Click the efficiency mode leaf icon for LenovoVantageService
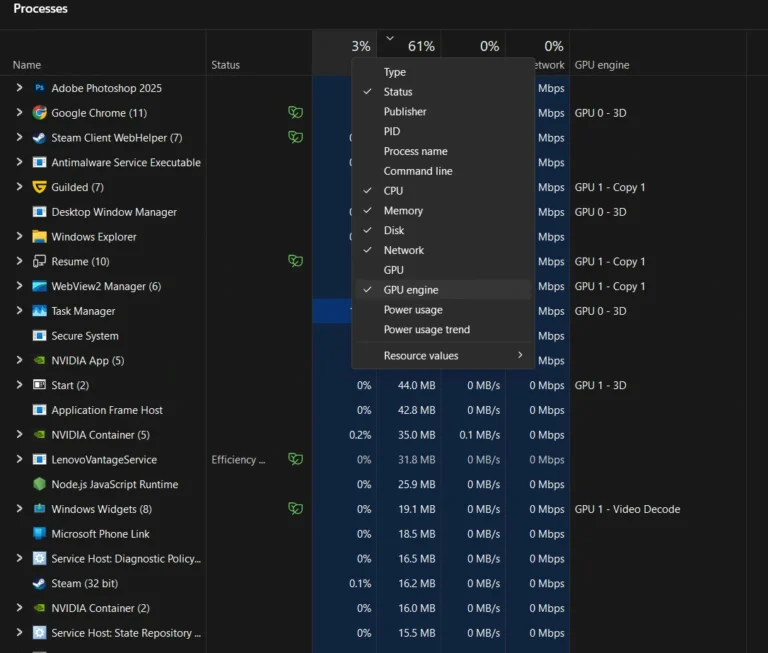The width and height of the screenshot is (768, 653). pos(295,460)
